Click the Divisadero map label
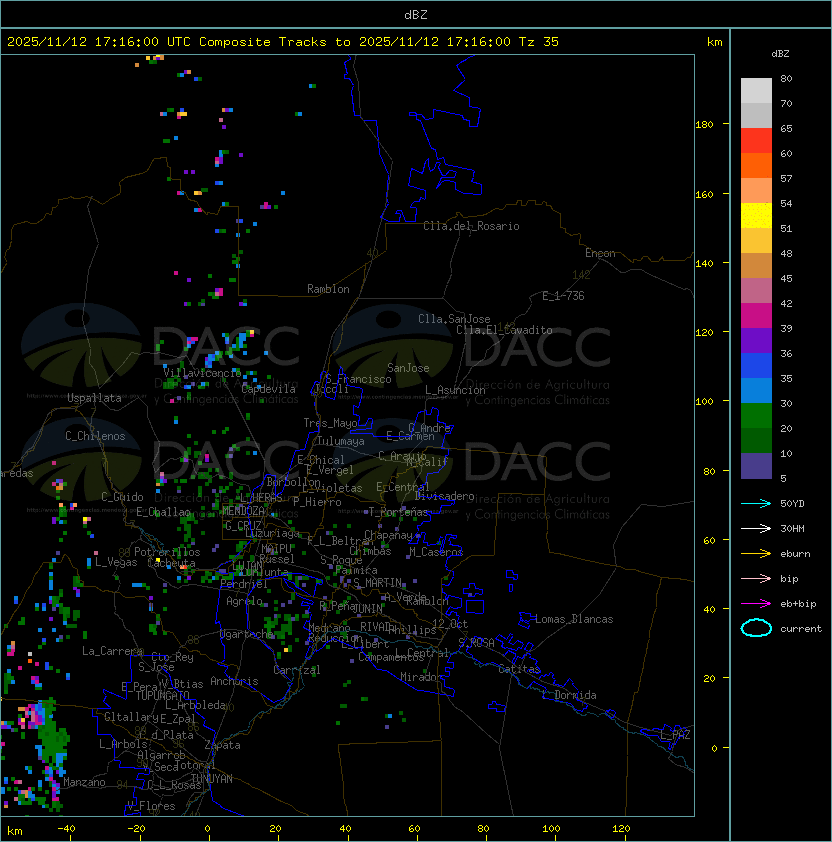 point(444,496)
